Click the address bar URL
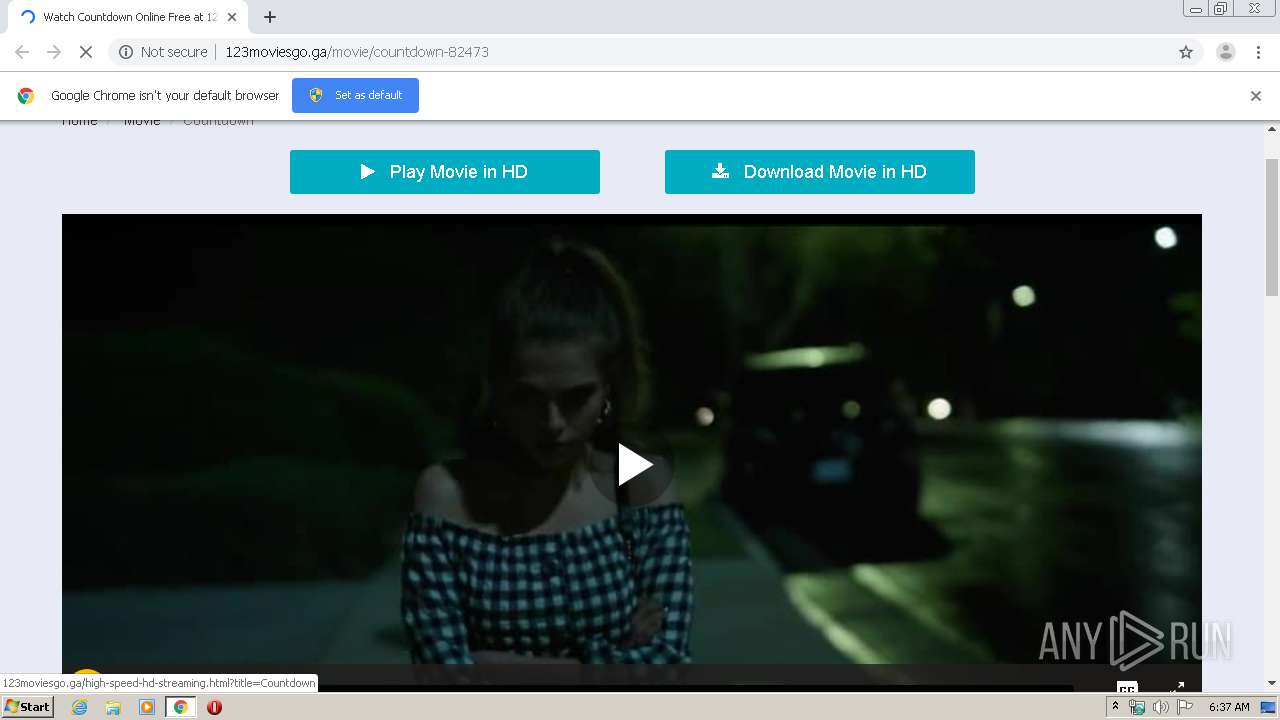 pos(357,52)
